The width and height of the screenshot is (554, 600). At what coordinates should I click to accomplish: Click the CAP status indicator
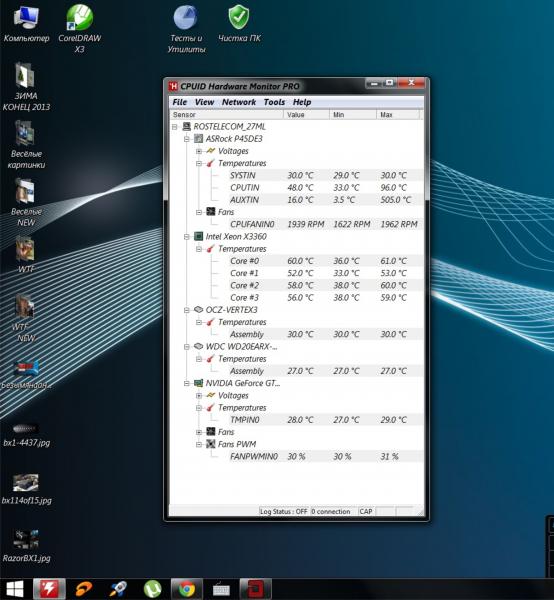click(366, 511)
